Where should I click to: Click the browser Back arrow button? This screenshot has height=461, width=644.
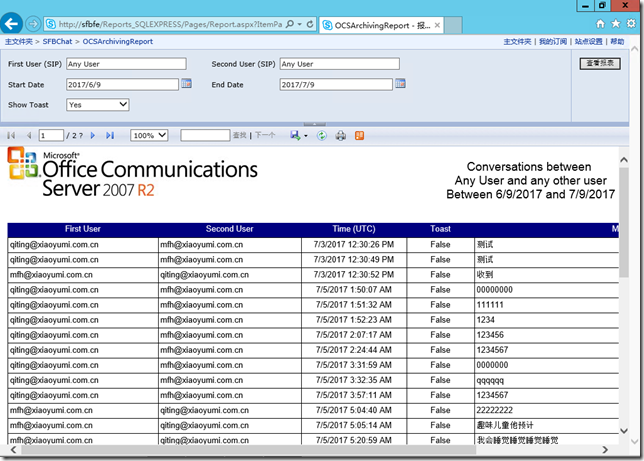[12, 24]
